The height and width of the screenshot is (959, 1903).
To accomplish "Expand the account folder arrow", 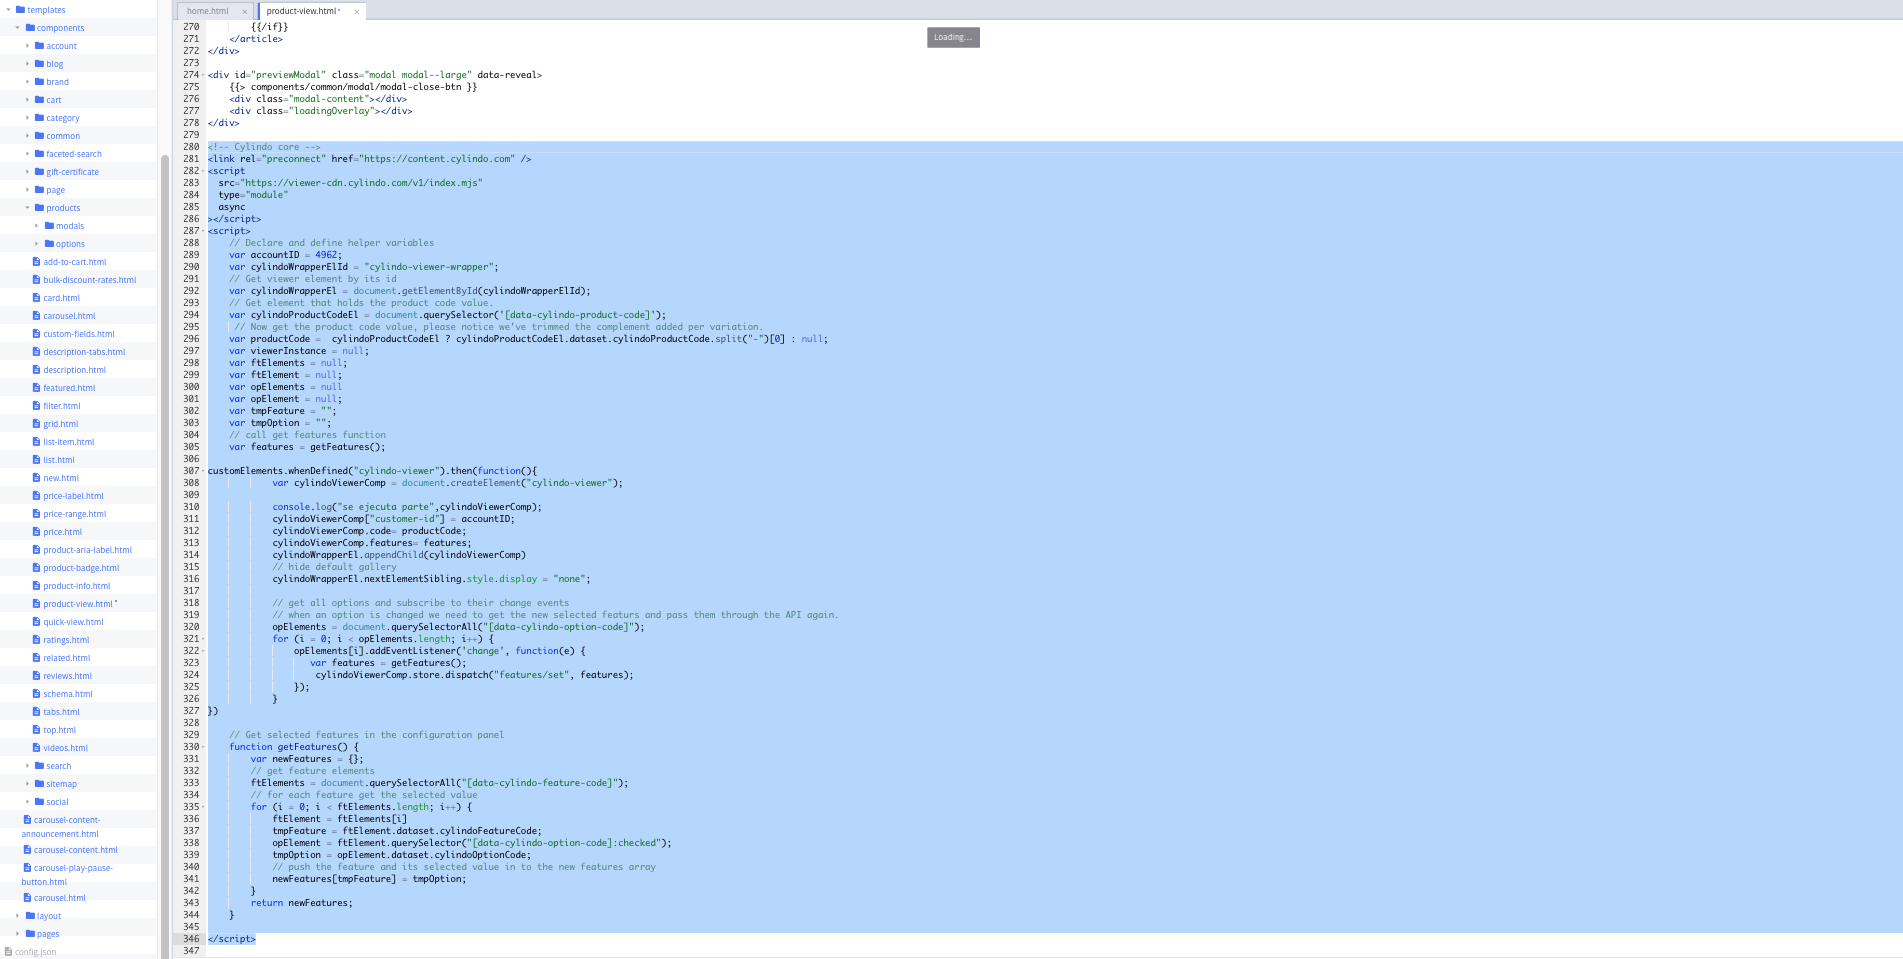I will pos(27,46).
